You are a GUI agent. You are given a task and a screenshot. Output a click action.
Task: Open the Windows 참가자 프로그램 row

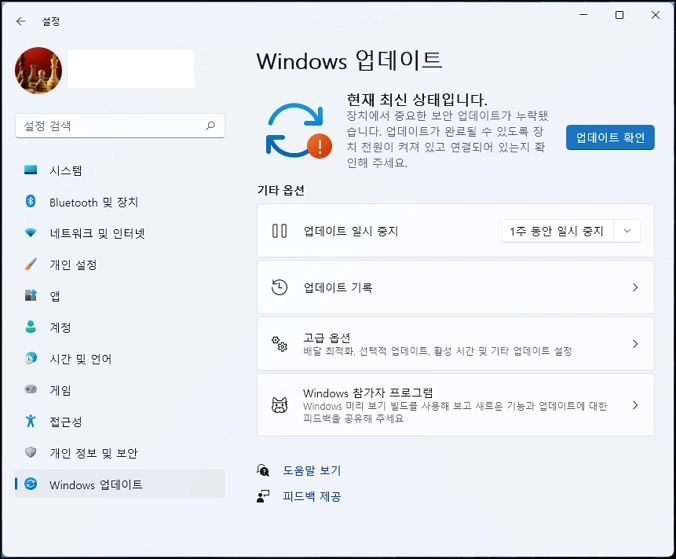coord(456,405)
